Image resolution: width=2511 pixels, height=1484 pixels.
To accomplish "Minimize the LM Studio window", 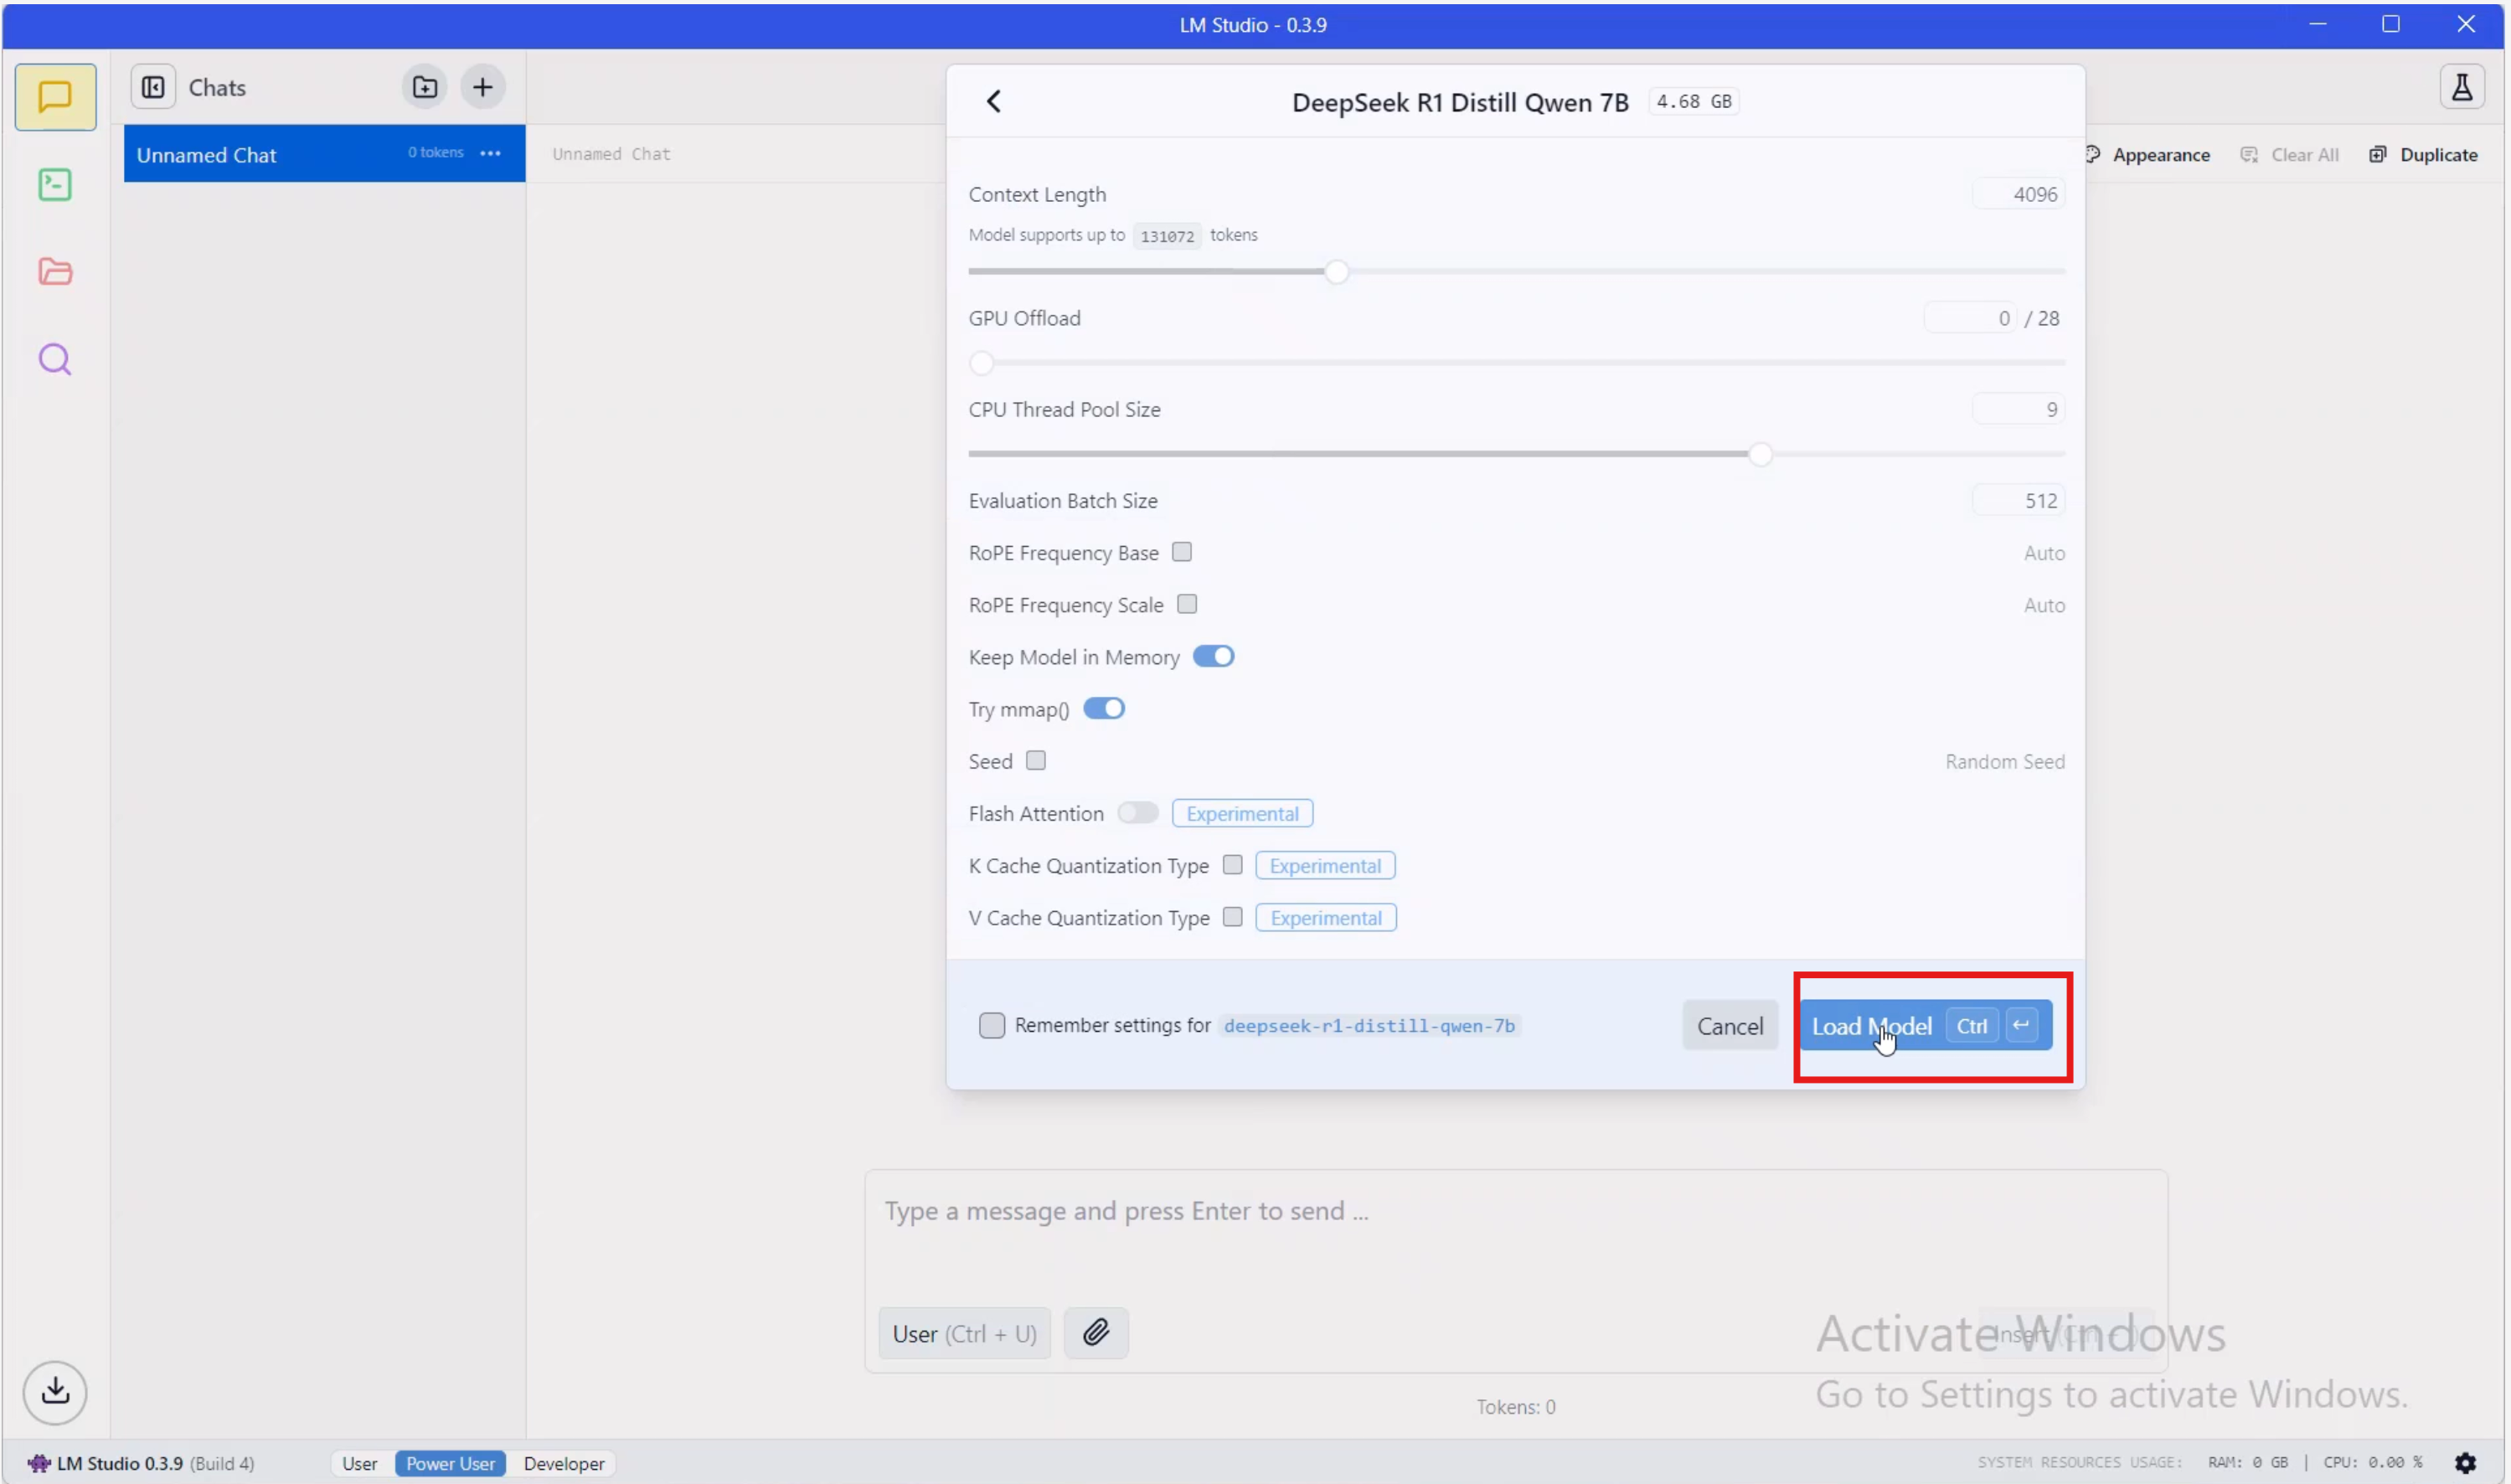I will click(2317, 24).
